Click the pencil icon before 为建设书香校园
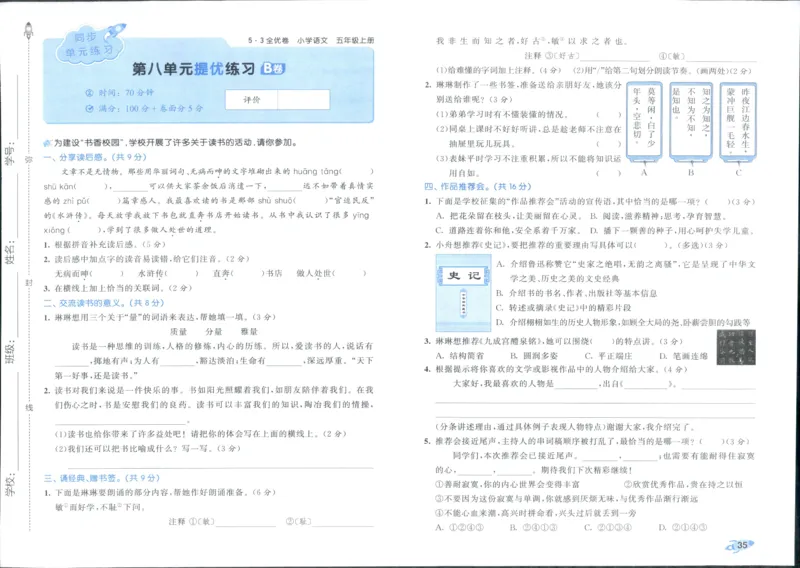 [48, 143]
